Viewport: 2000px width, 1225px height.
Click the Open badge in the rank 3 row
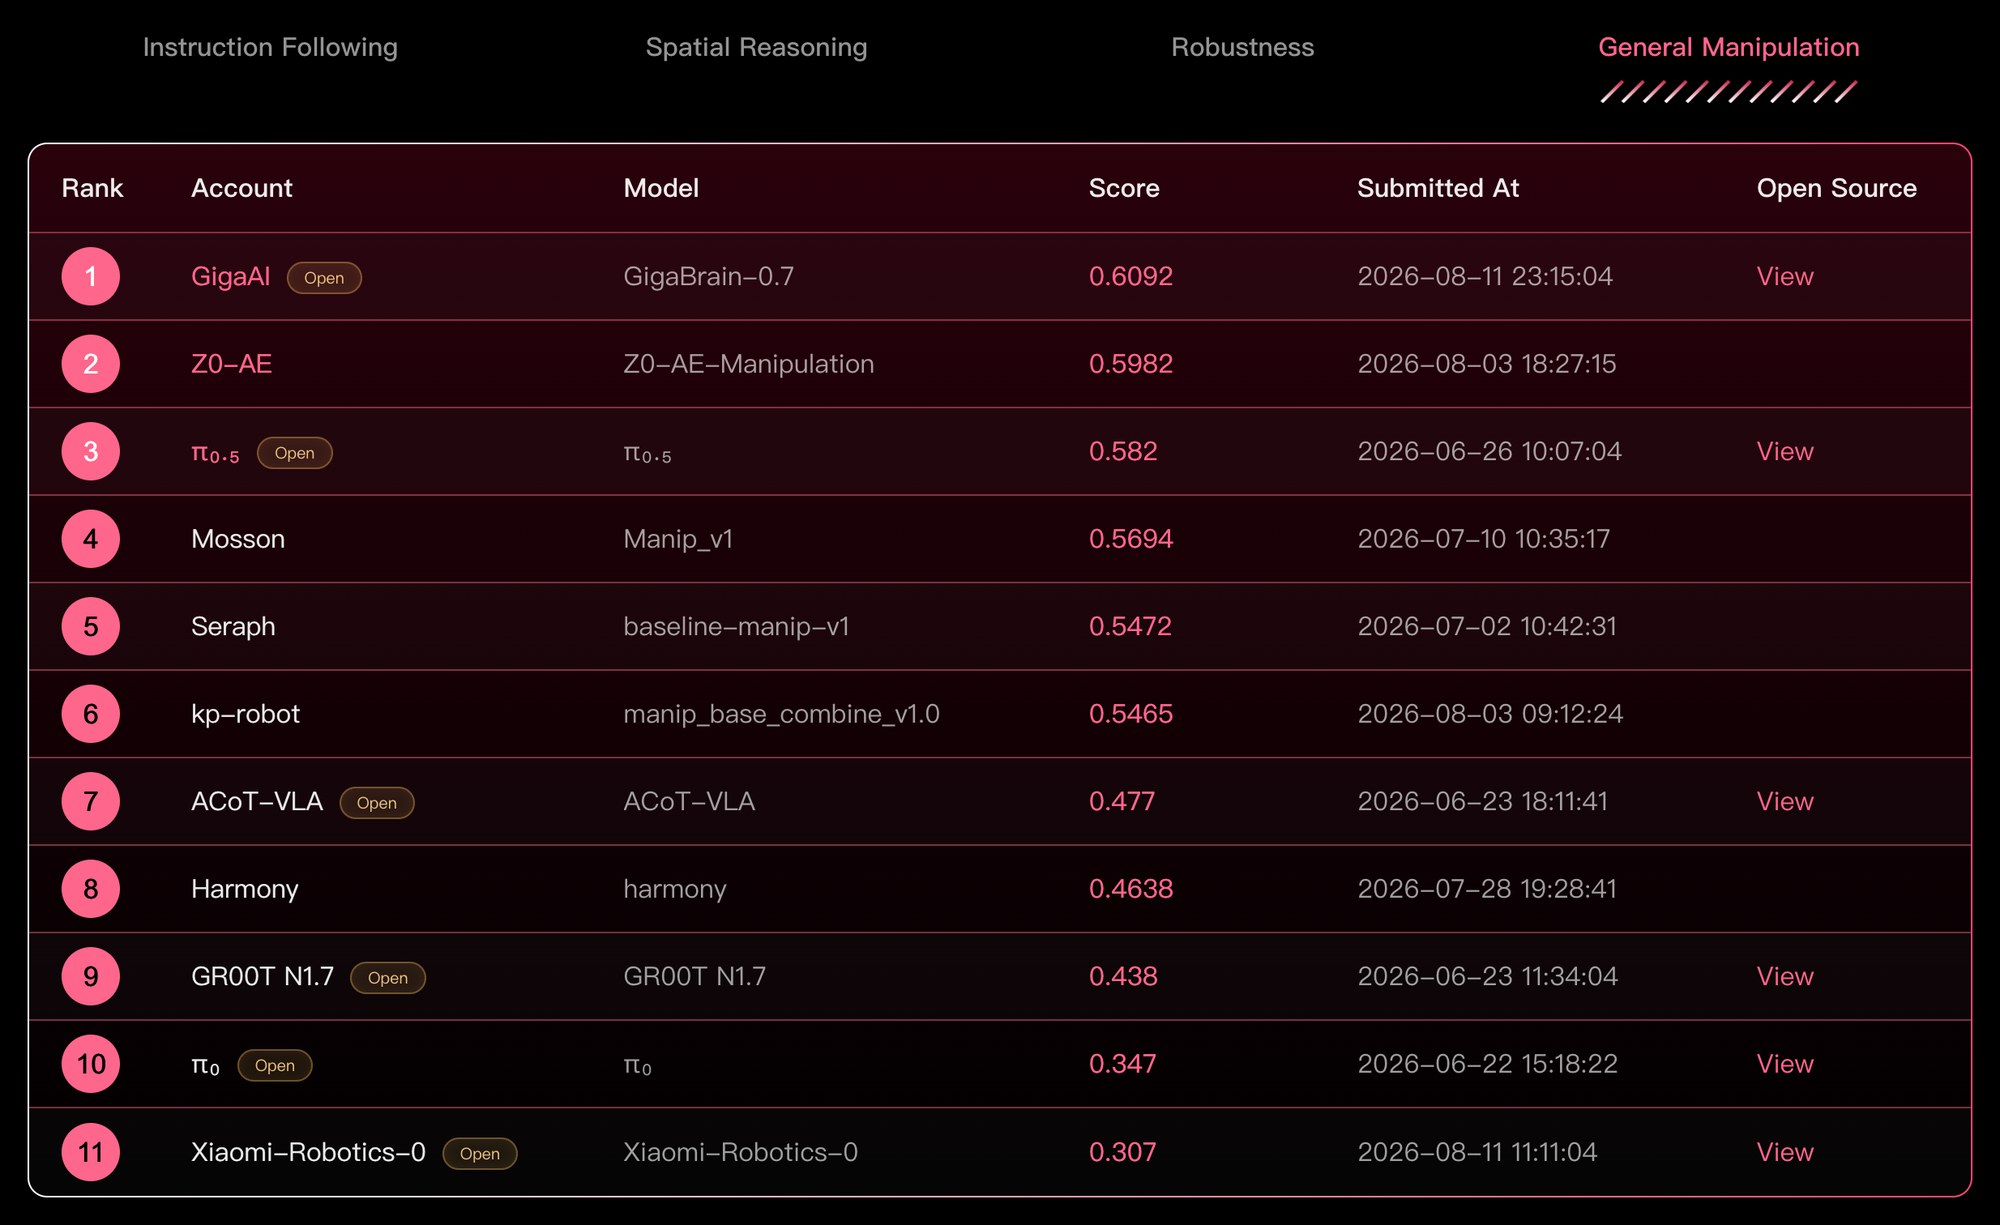pos(295,453)
